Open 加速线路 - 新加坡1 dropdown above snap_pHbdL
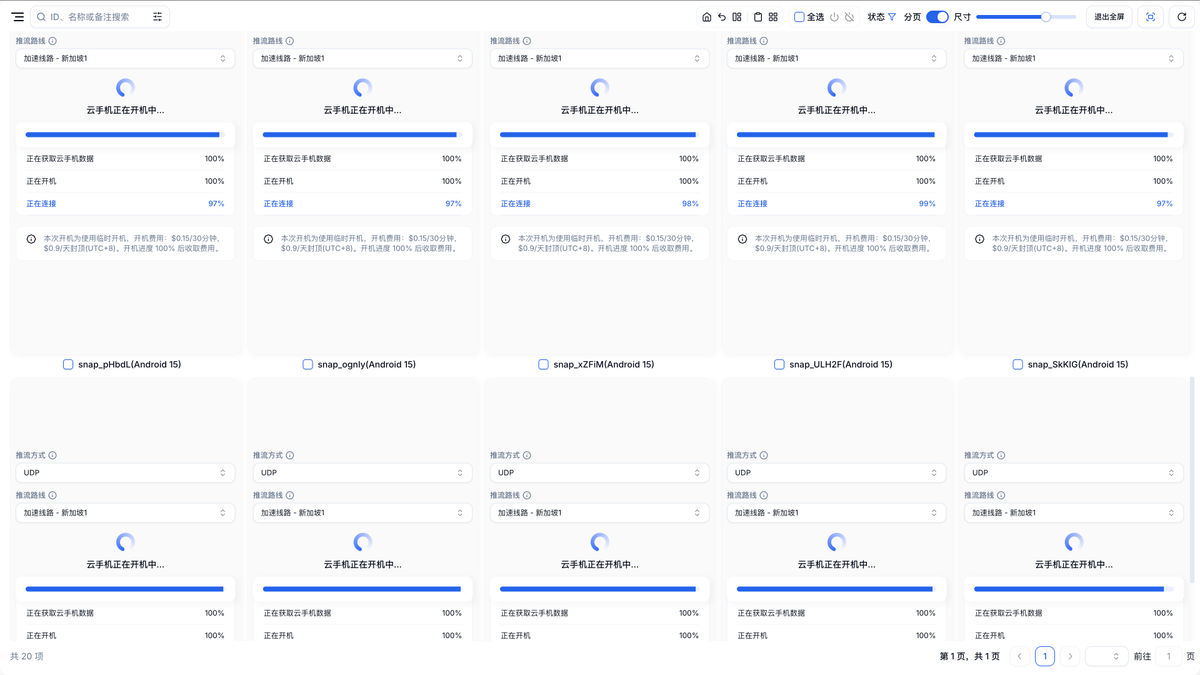 coord(125,59)
